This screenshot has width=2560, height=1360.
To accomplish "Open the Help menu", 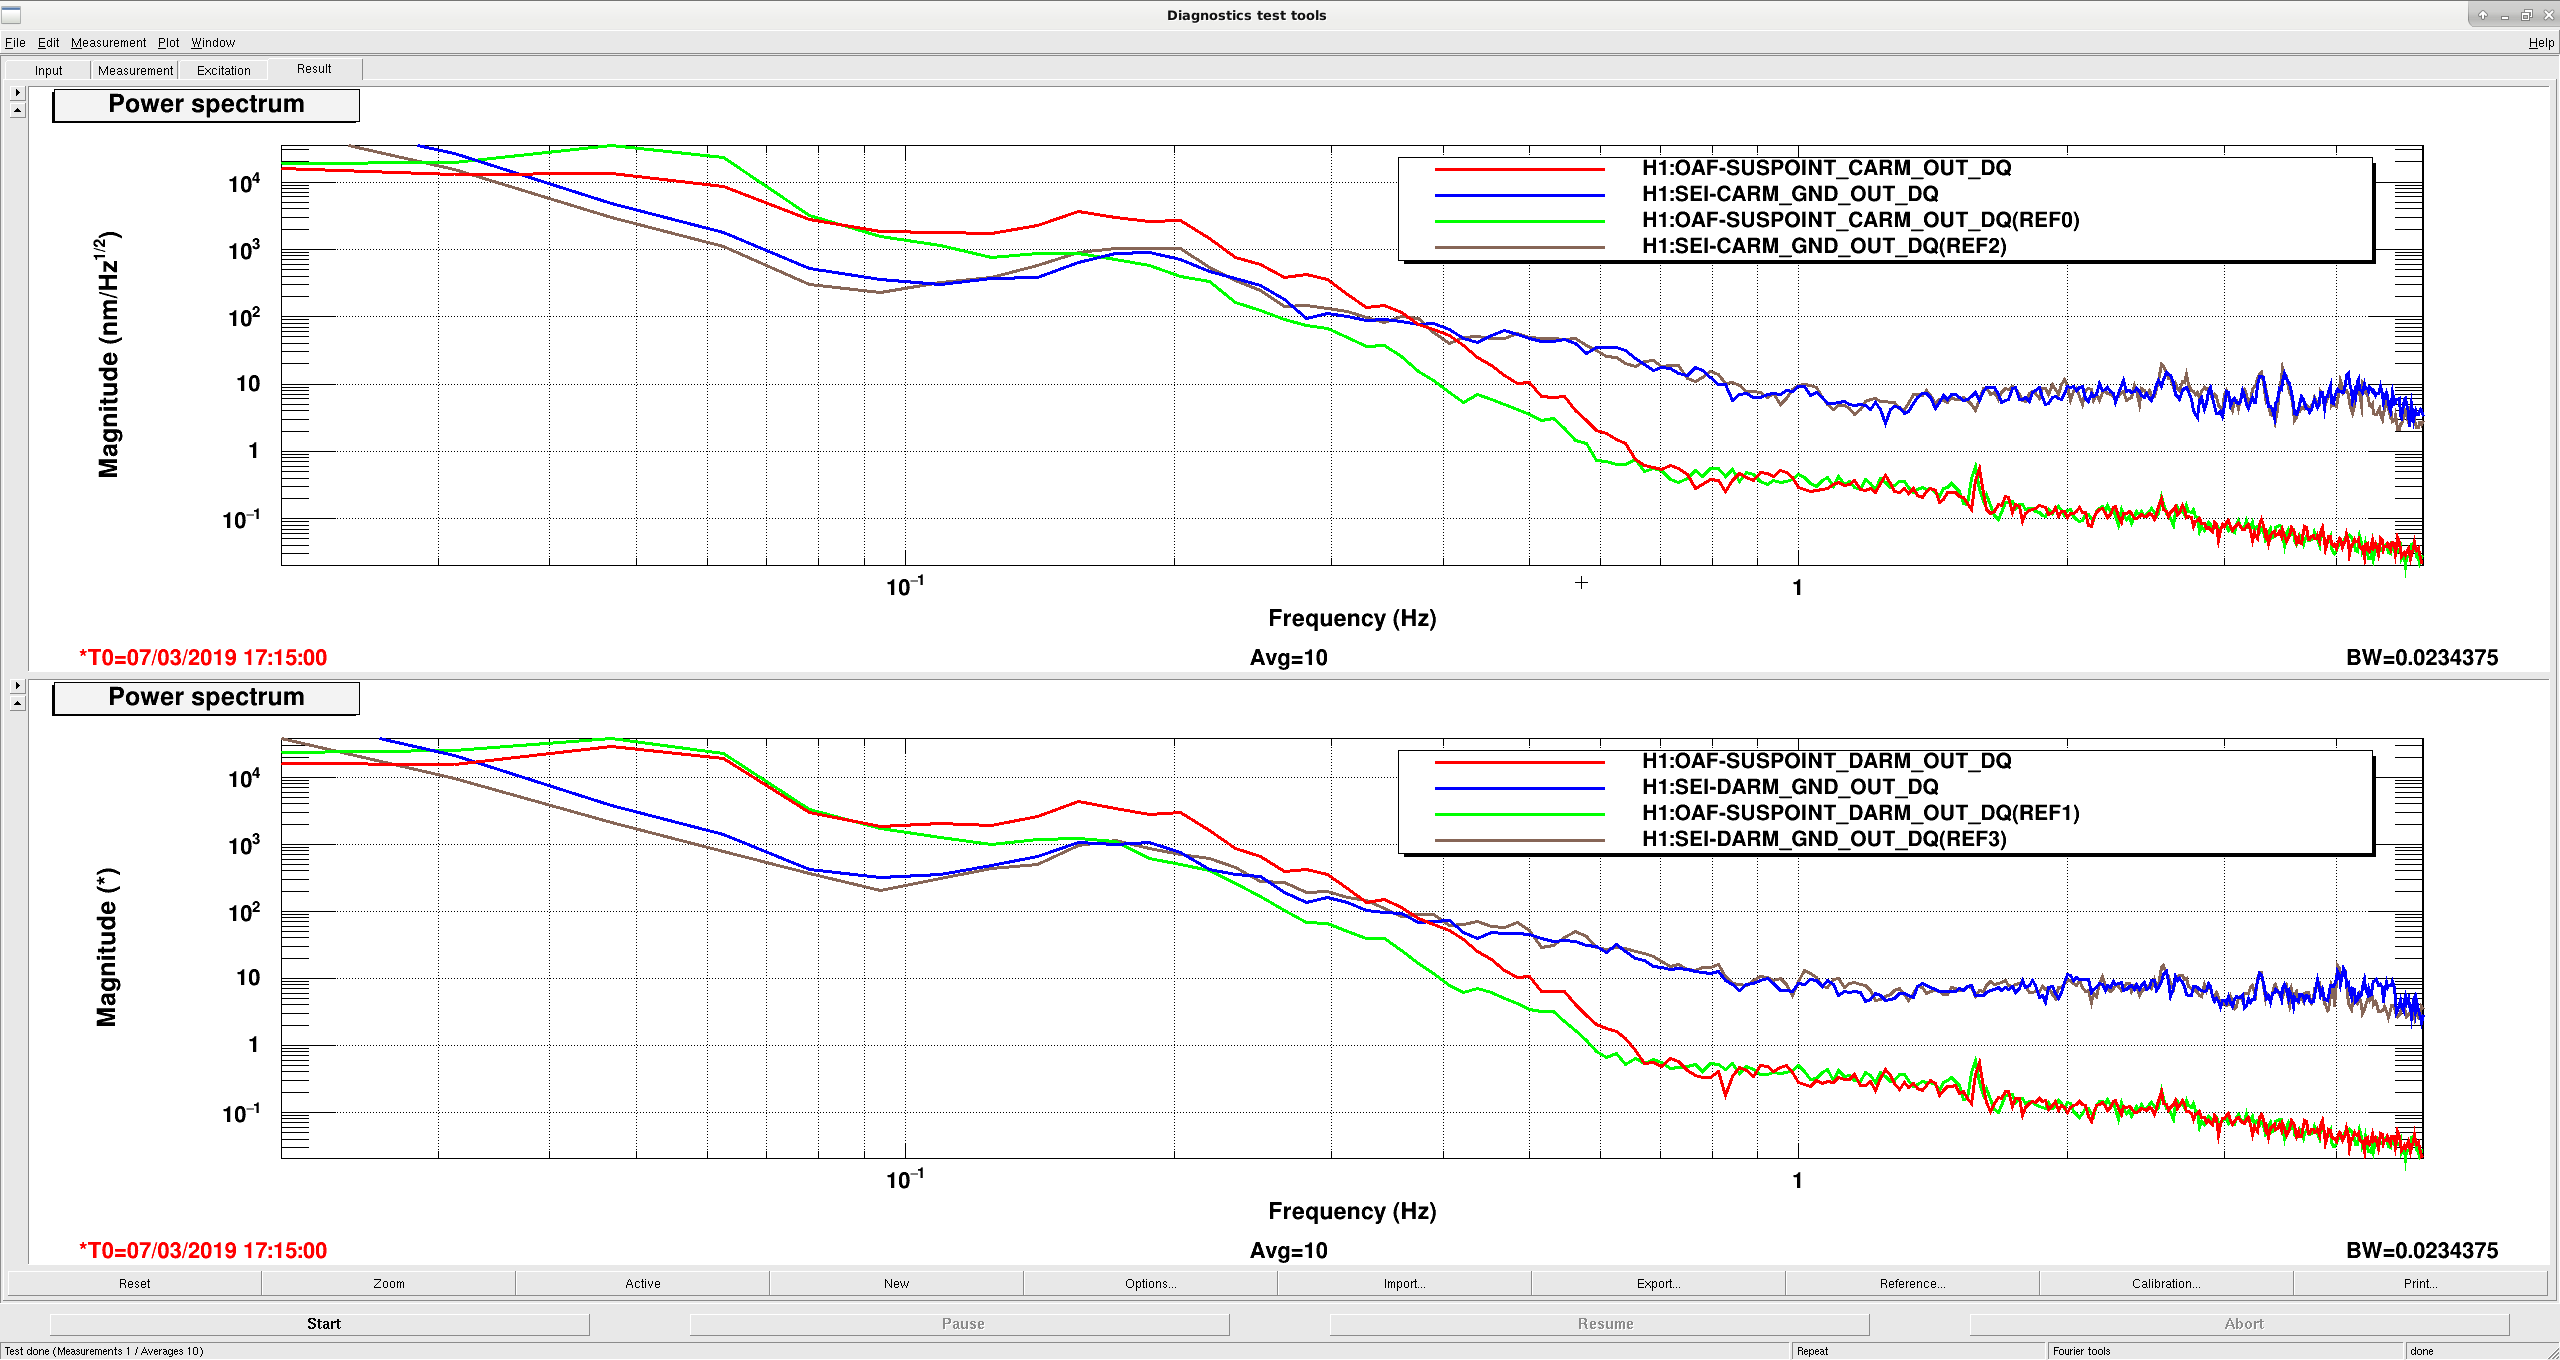I will click(x=2541, y=43).
